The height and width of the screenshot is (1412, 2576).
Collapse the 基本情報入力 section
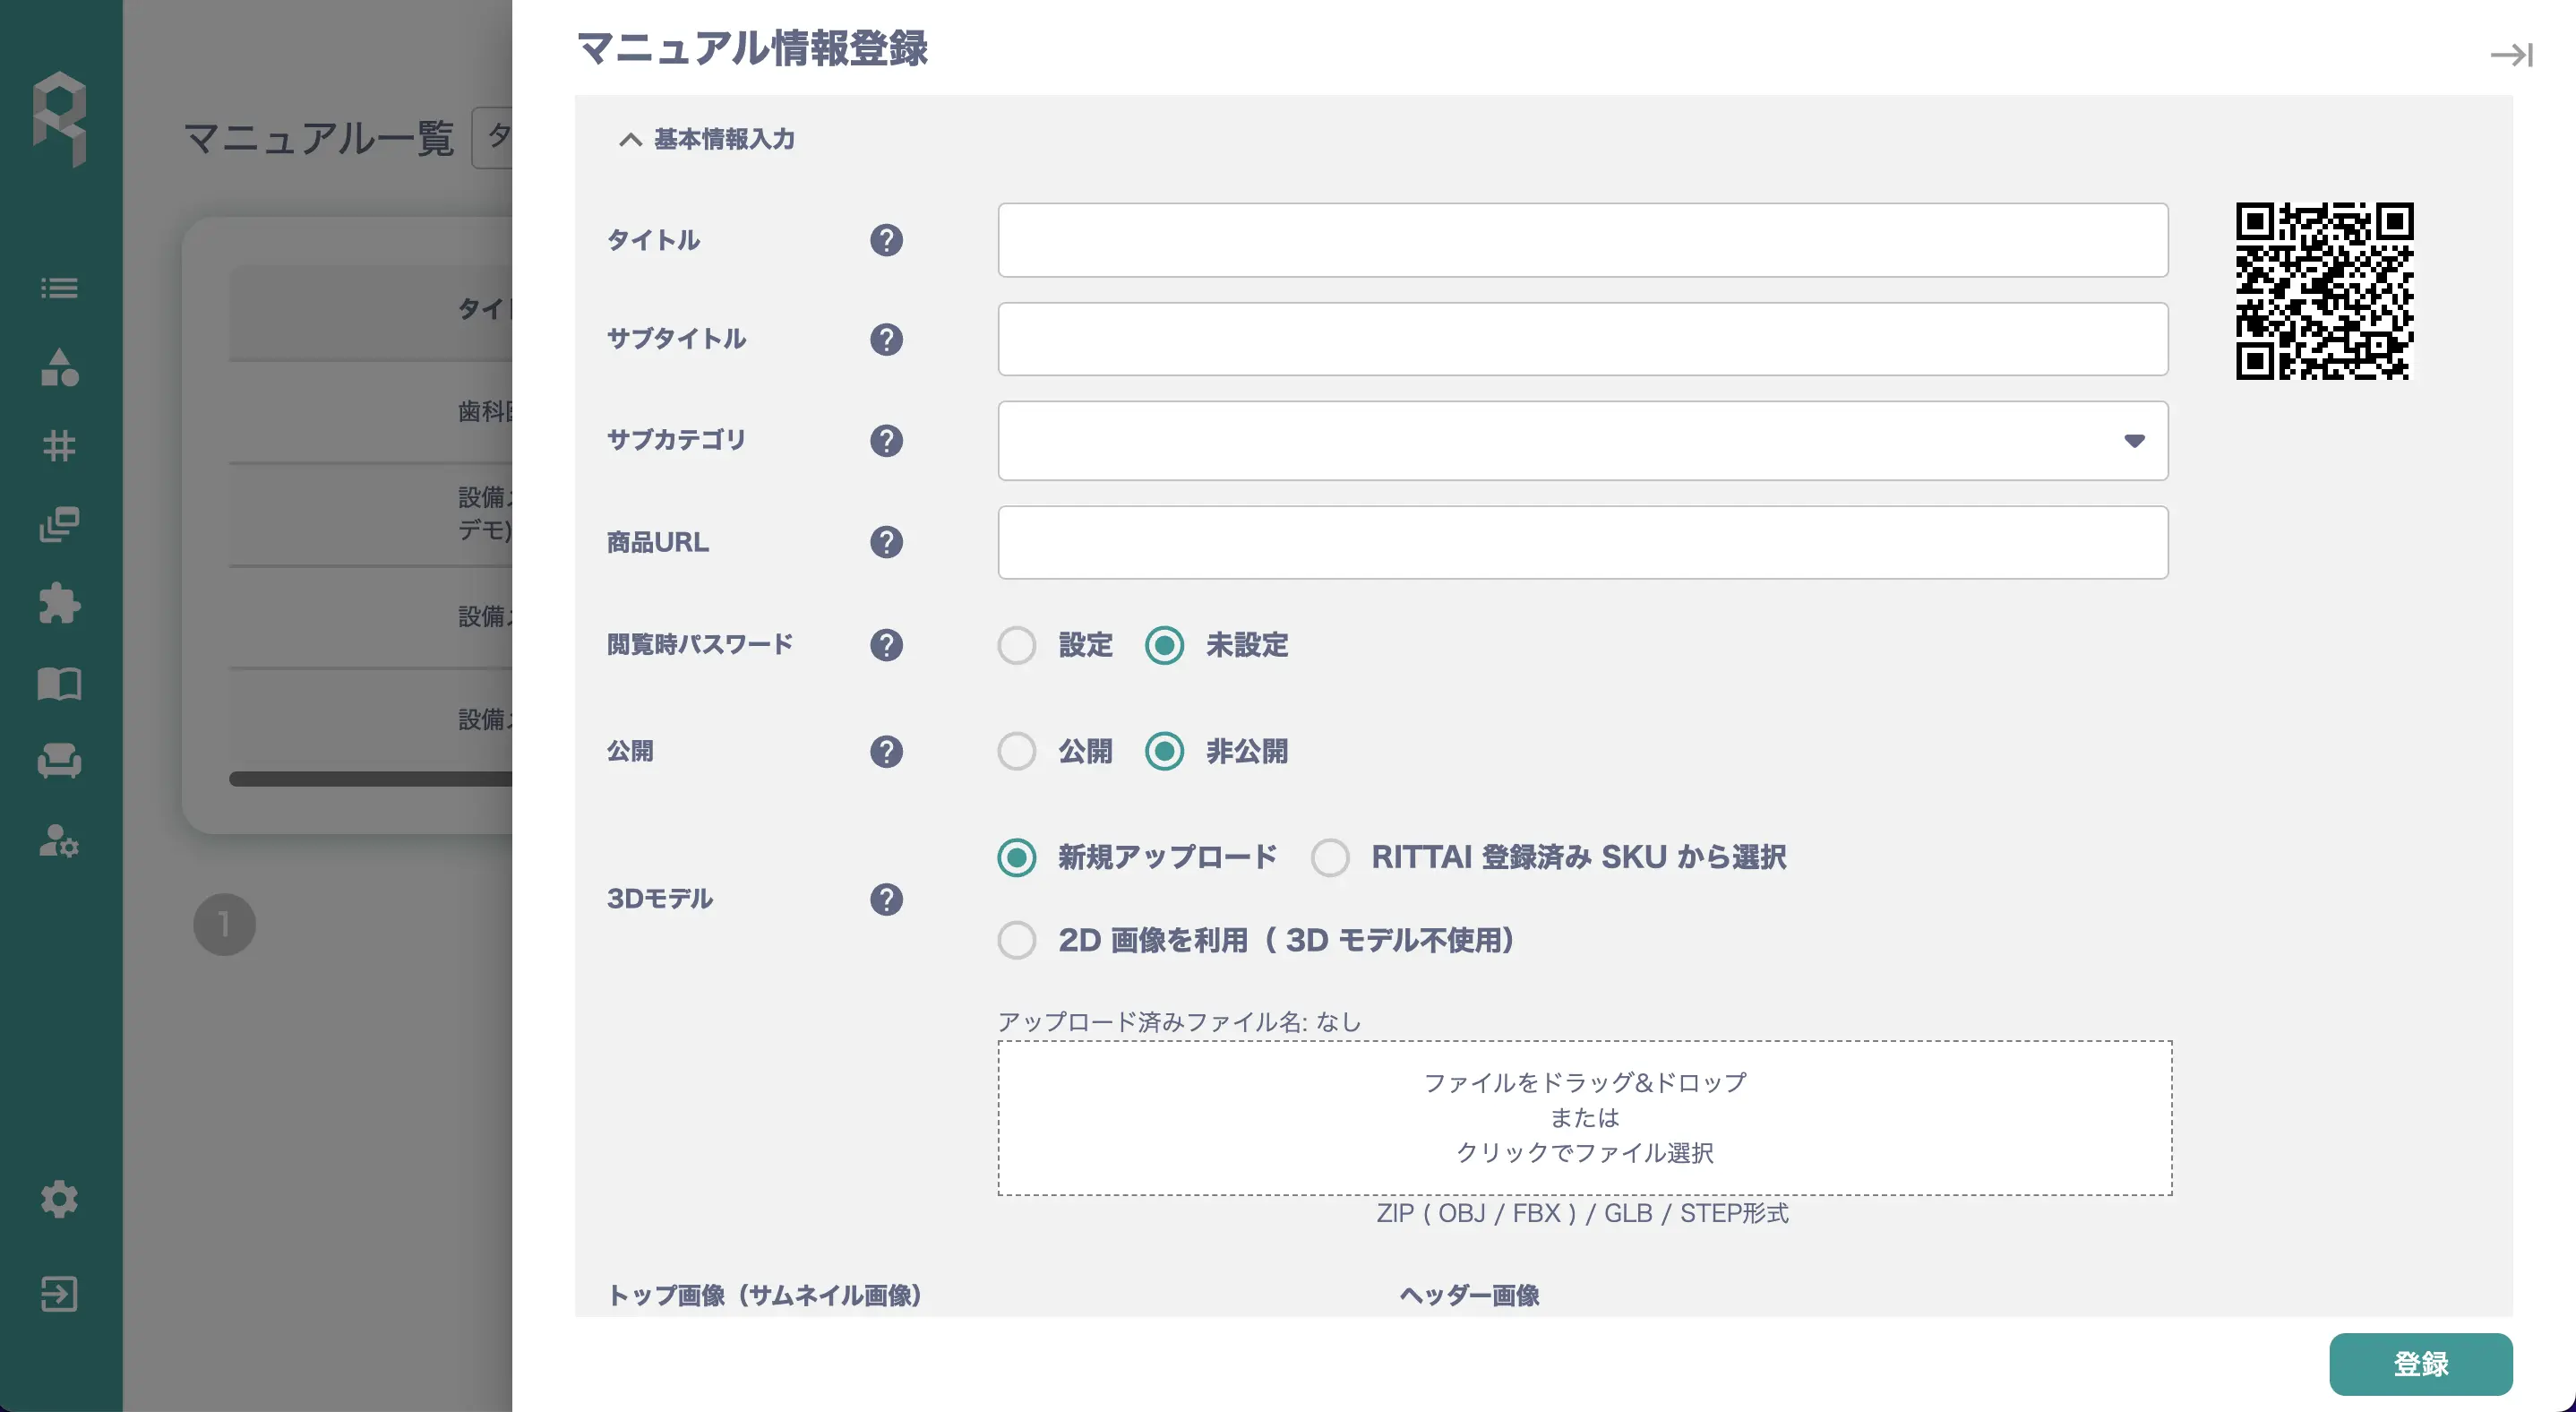(x=630, y=140)
